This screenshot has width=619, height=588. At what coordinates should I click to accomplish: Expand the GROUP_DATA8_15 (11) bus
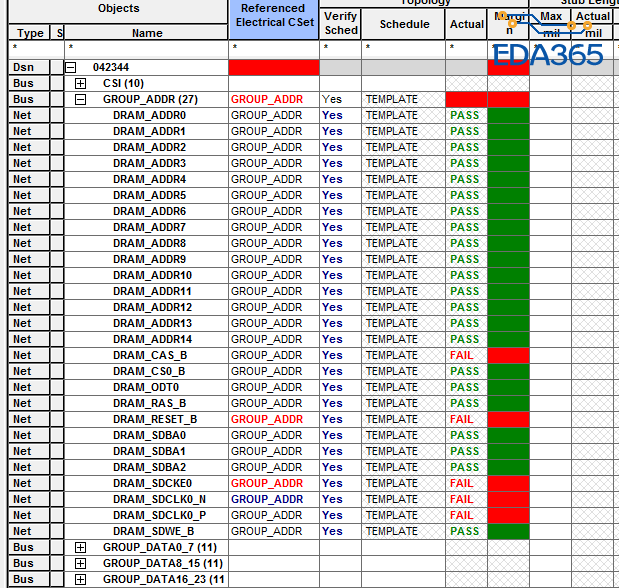pyautogui.click(x=80, y=564)
